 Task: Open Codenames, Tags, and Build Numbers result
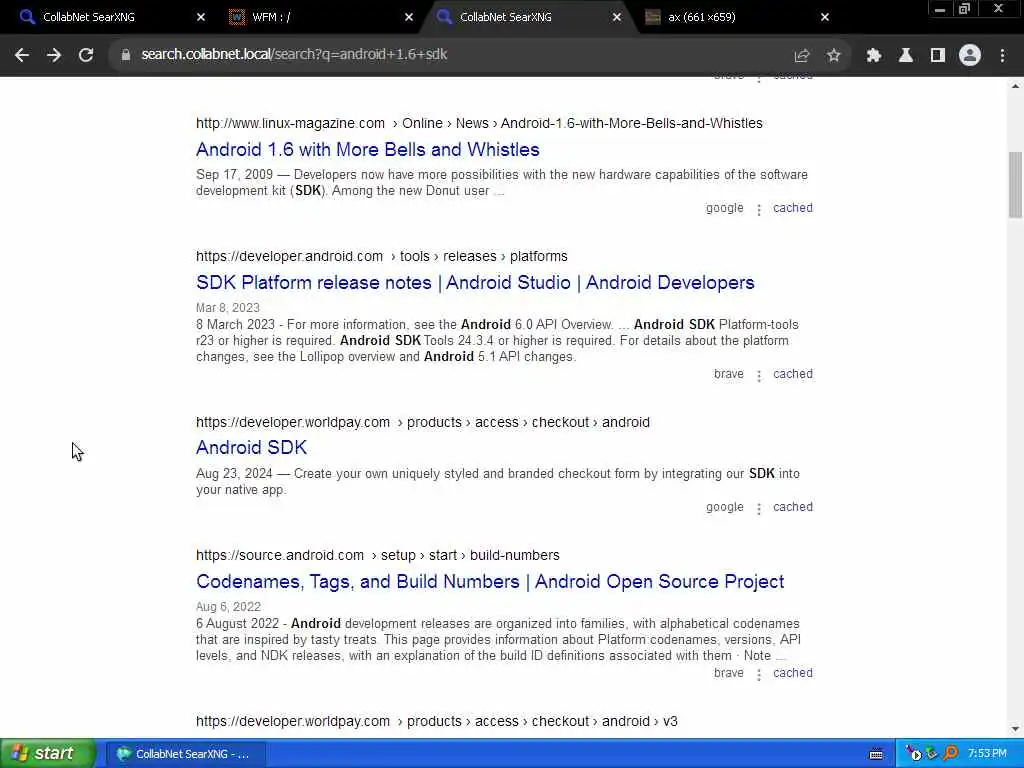coord(490,581)
